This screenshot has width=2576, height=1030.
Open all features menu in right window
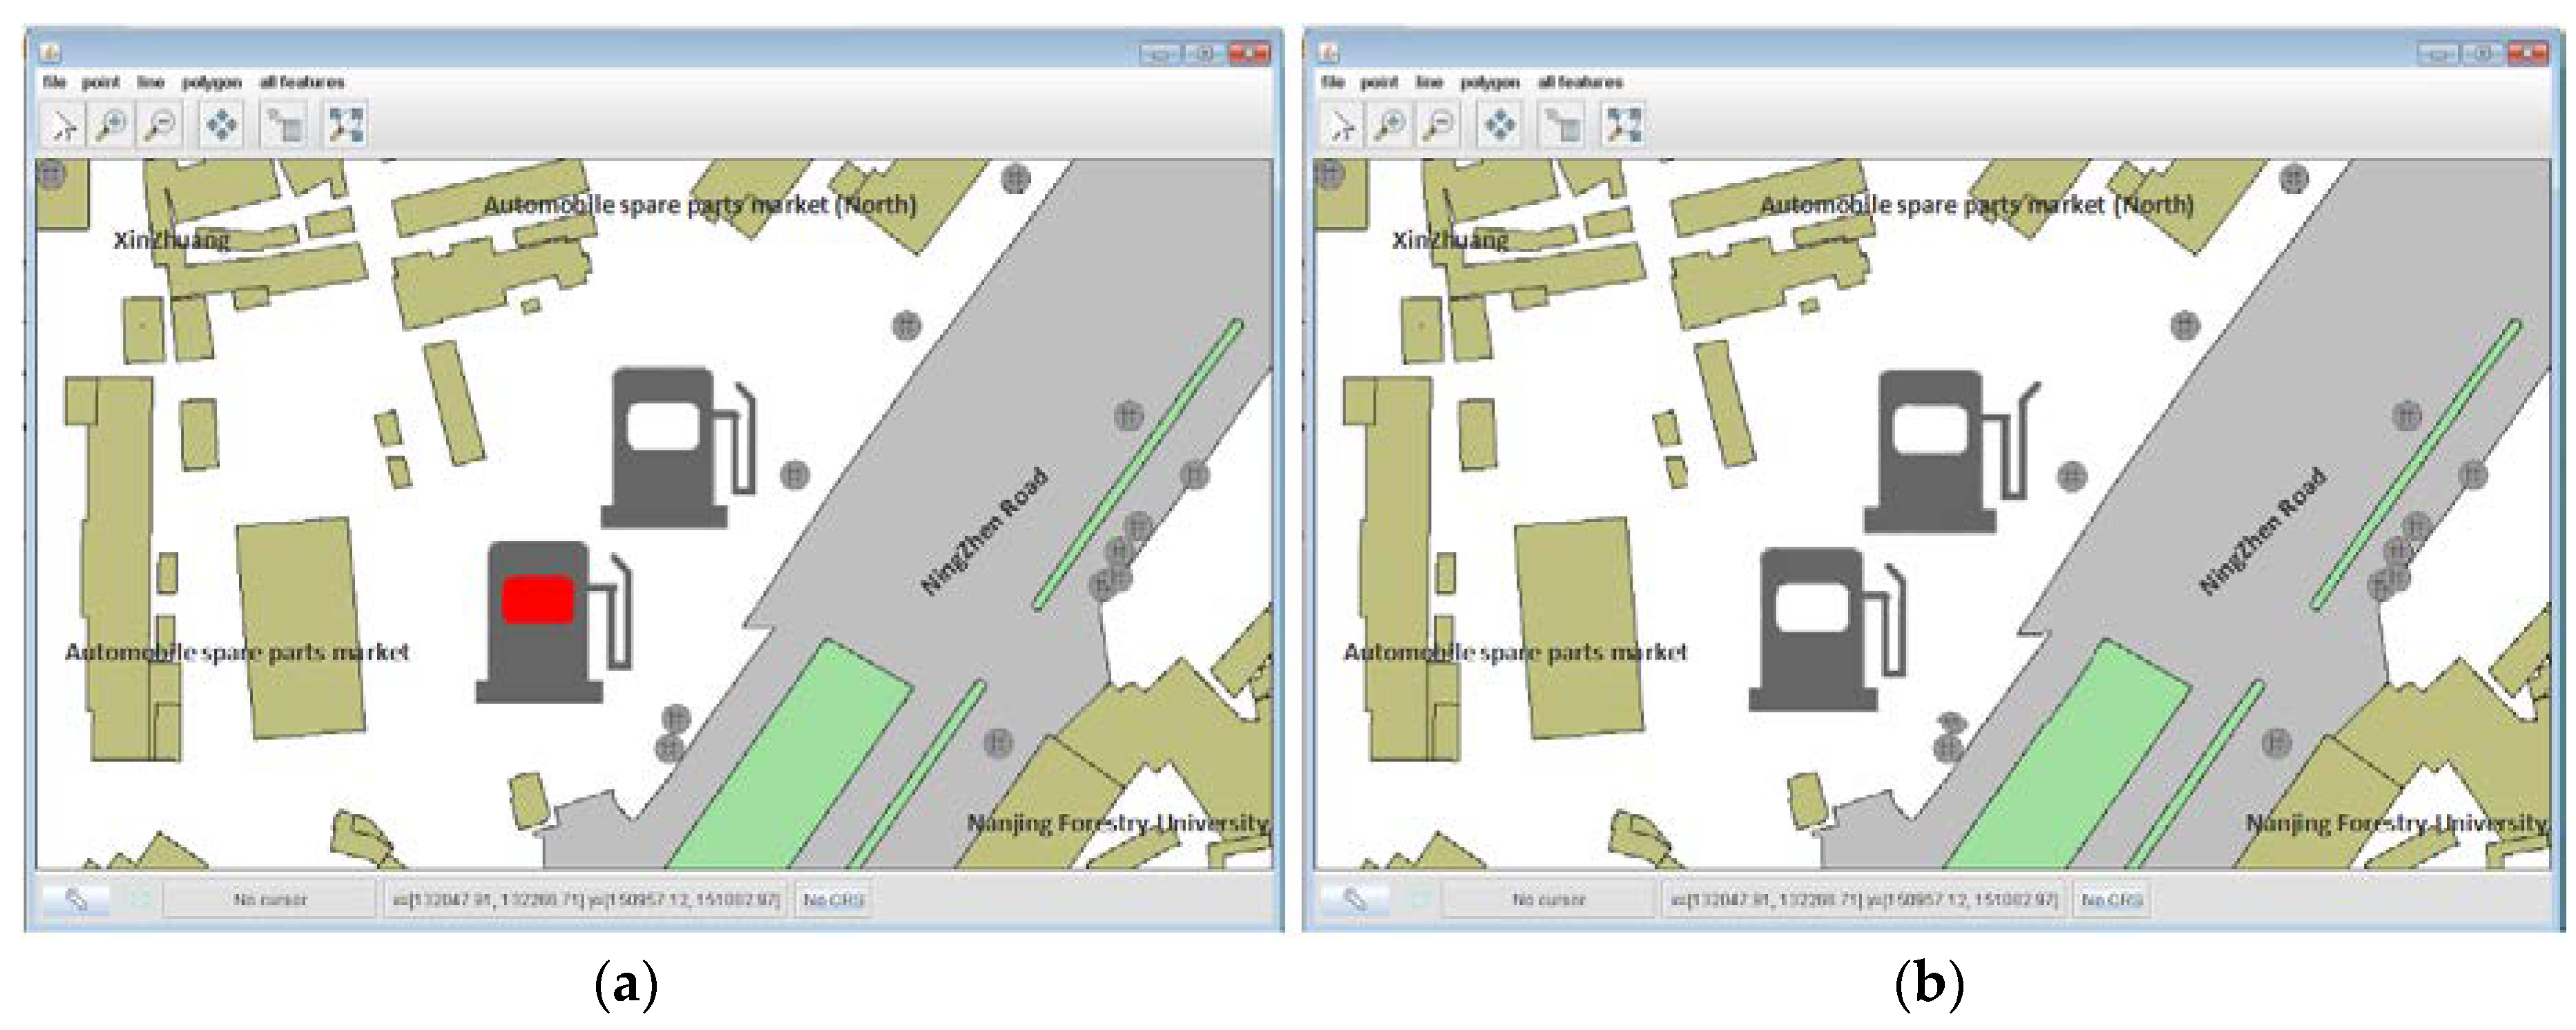(x=1580, y=82)
